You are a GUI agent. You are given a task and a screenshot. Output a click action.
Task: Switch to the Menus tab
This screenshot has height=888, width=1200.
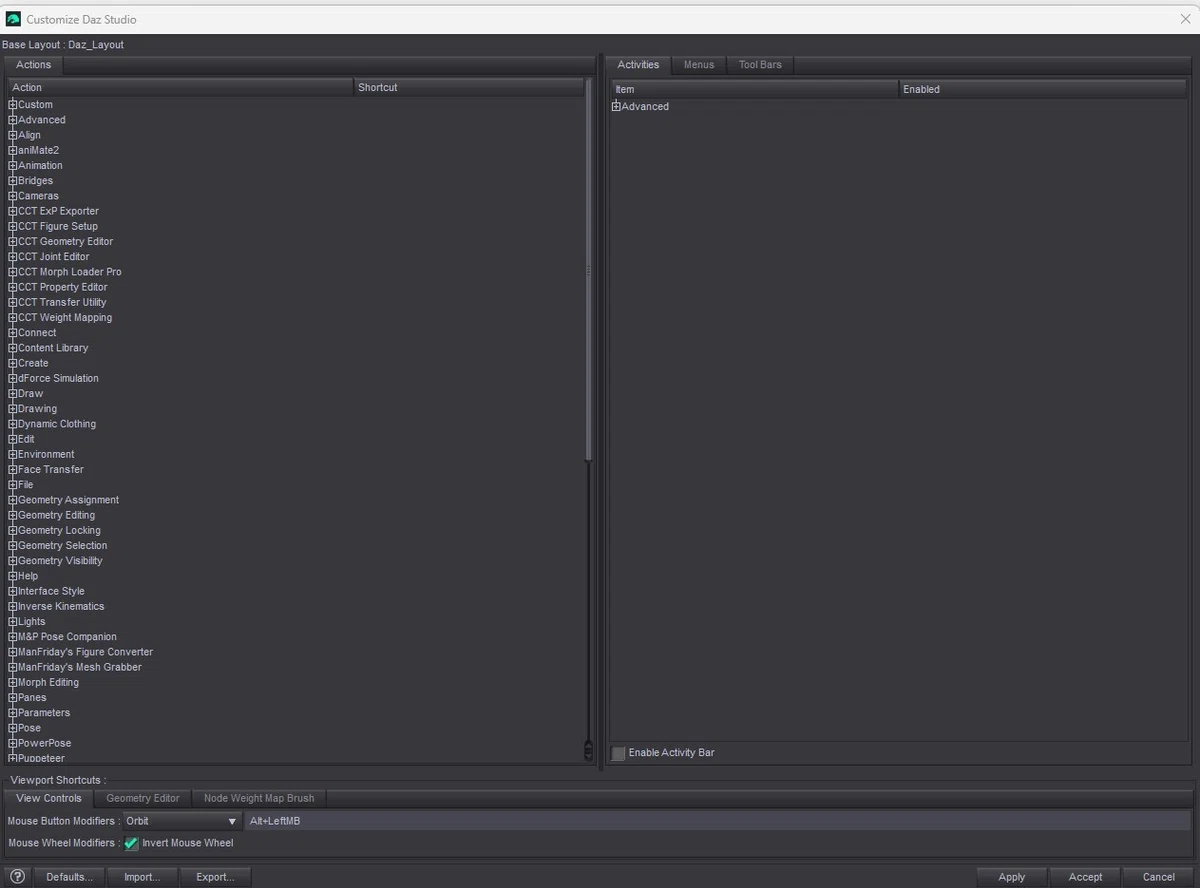(x=699, y=65)
